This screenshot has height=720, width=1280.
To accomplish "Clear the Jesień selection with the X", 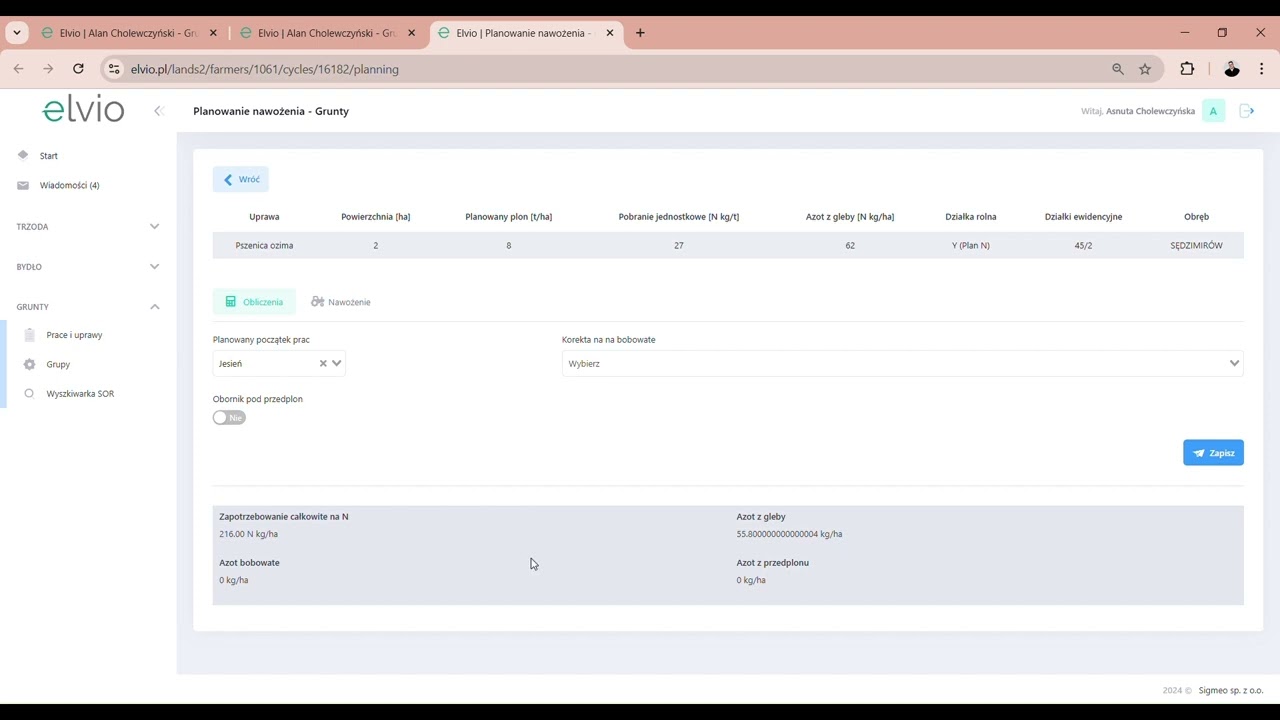I will 323,364.
